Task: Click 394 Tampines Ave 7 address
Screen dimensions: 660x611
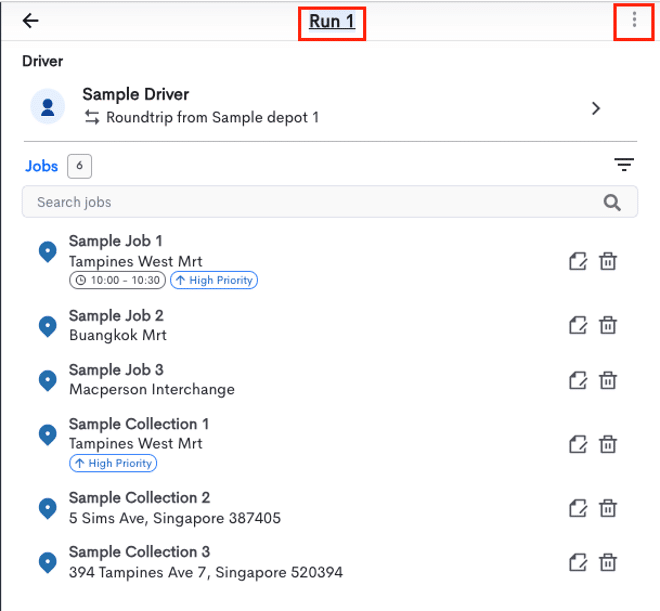Action: tap(206, 572)
